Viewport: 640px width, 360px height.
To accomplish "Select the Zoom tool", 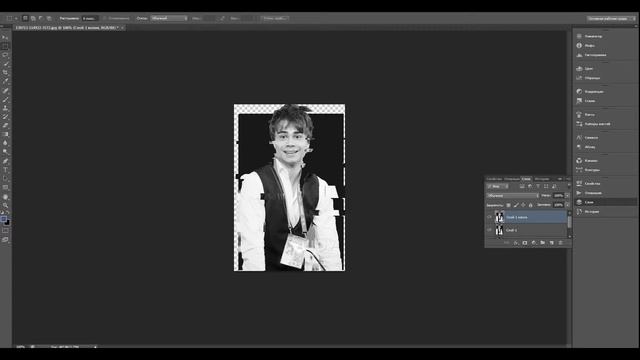I will [5, 205].
